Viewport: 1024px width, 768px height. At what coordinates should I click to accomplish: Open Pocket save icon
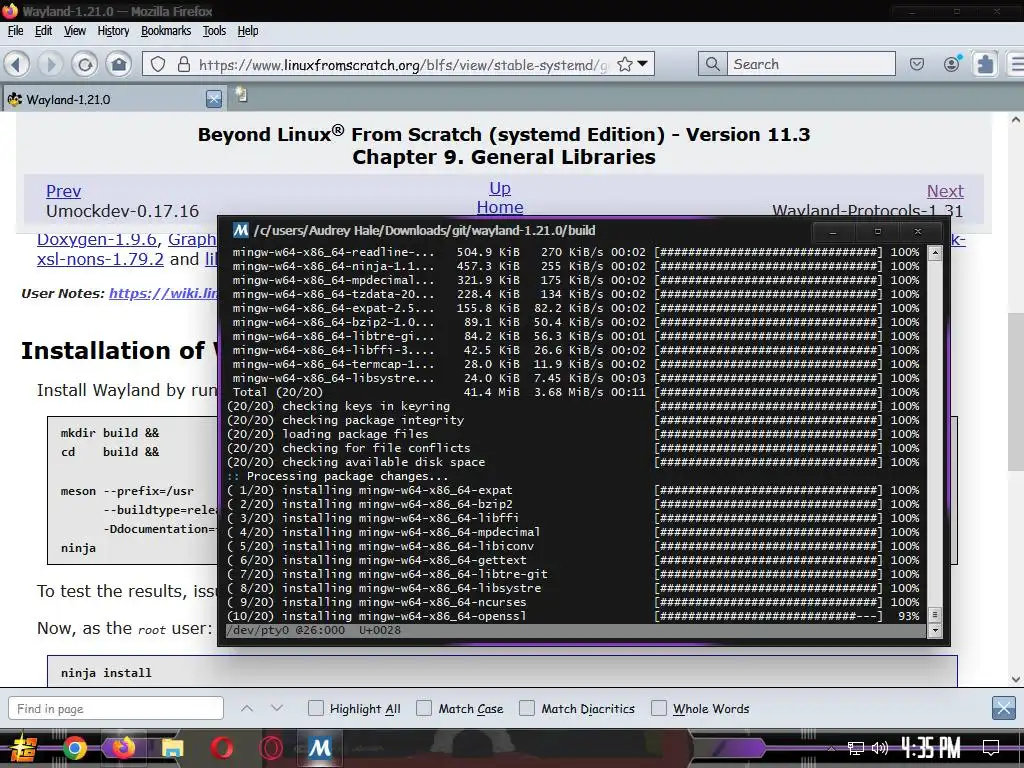pyautogui.click(x=917, y=64)
